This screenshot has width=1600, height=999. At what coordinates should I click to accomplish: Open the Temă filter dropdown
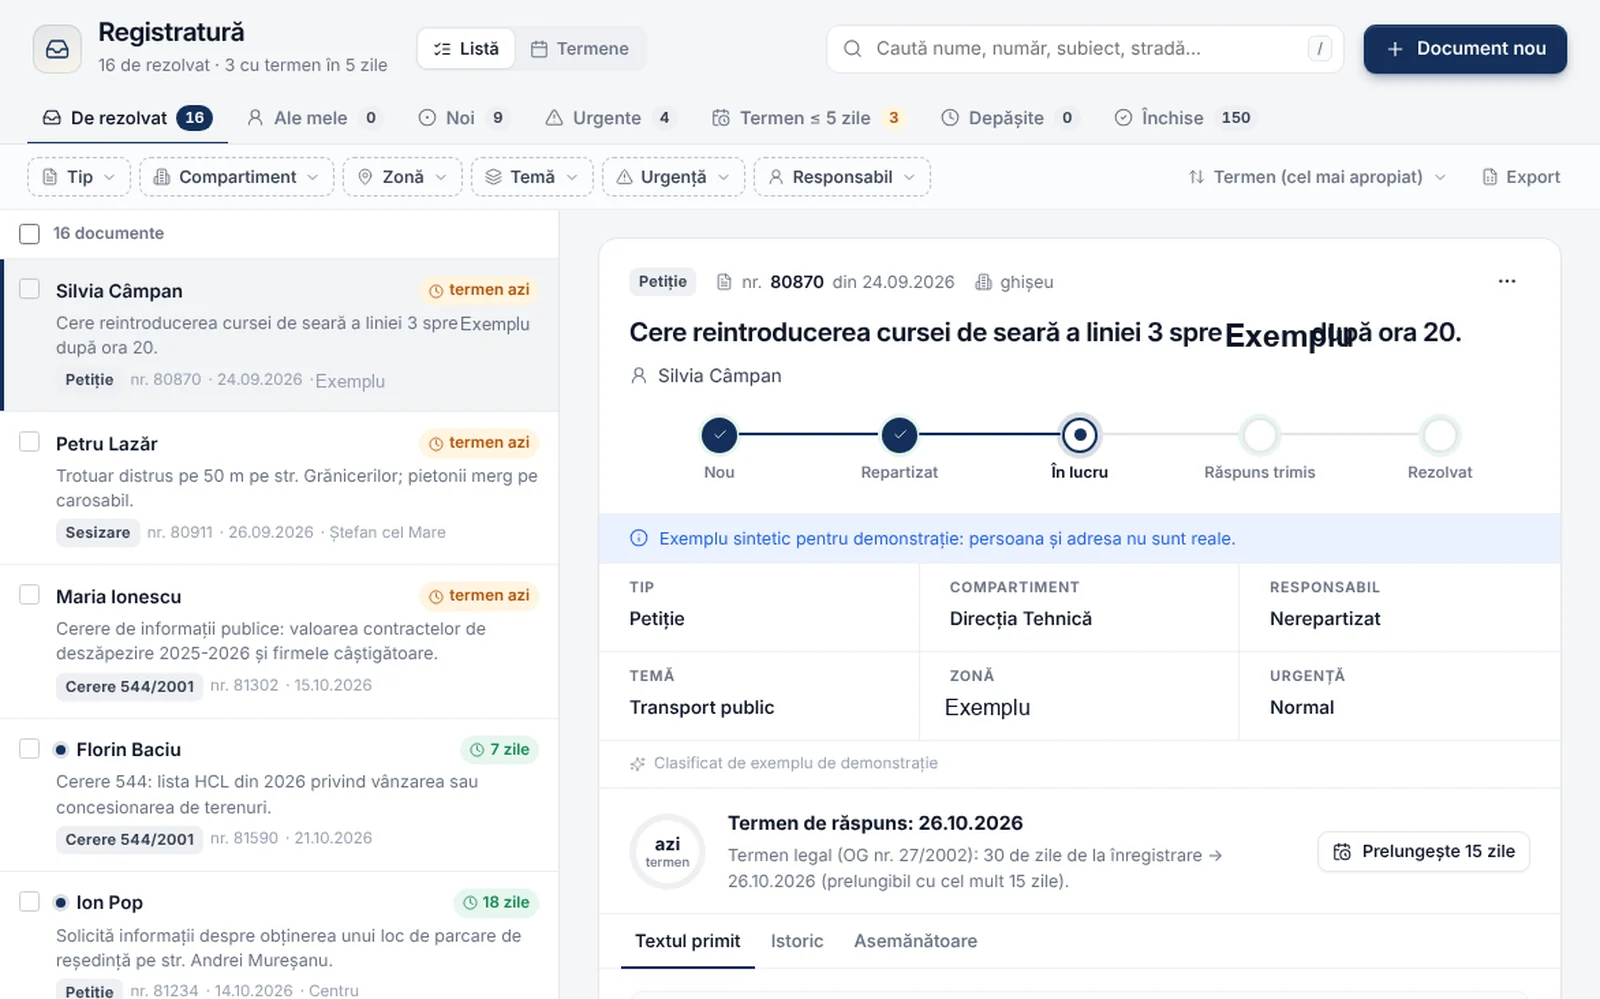(x=532, y=177)
